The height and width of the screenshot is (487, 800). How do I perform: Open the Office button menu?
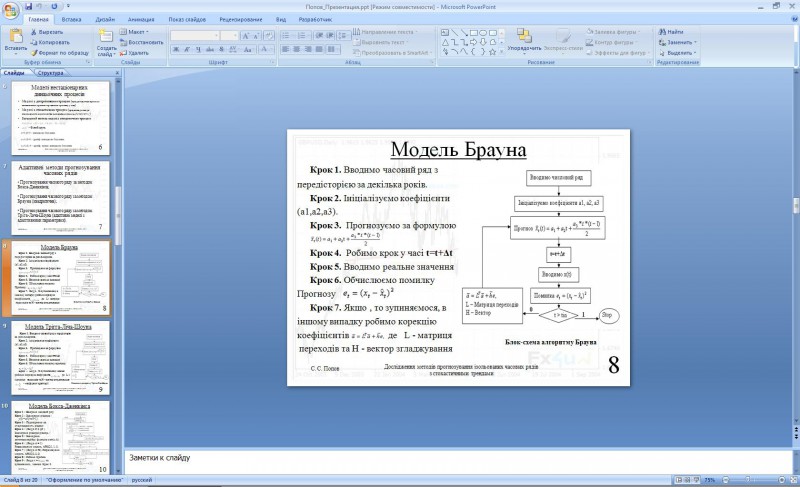[x=10, y=10]
